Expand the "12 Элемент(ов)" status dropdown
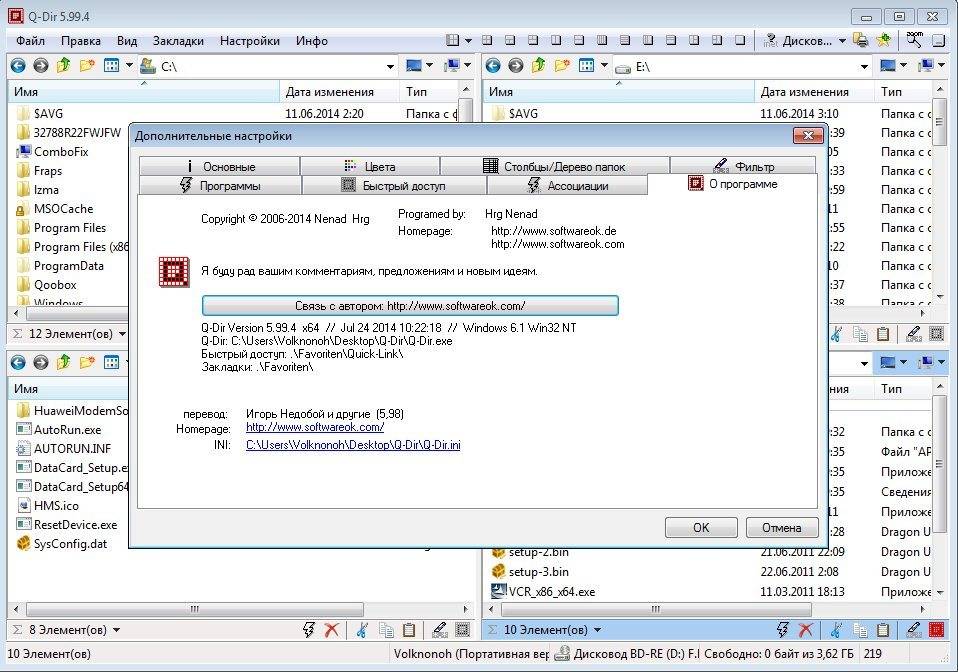 coord(123,334)
